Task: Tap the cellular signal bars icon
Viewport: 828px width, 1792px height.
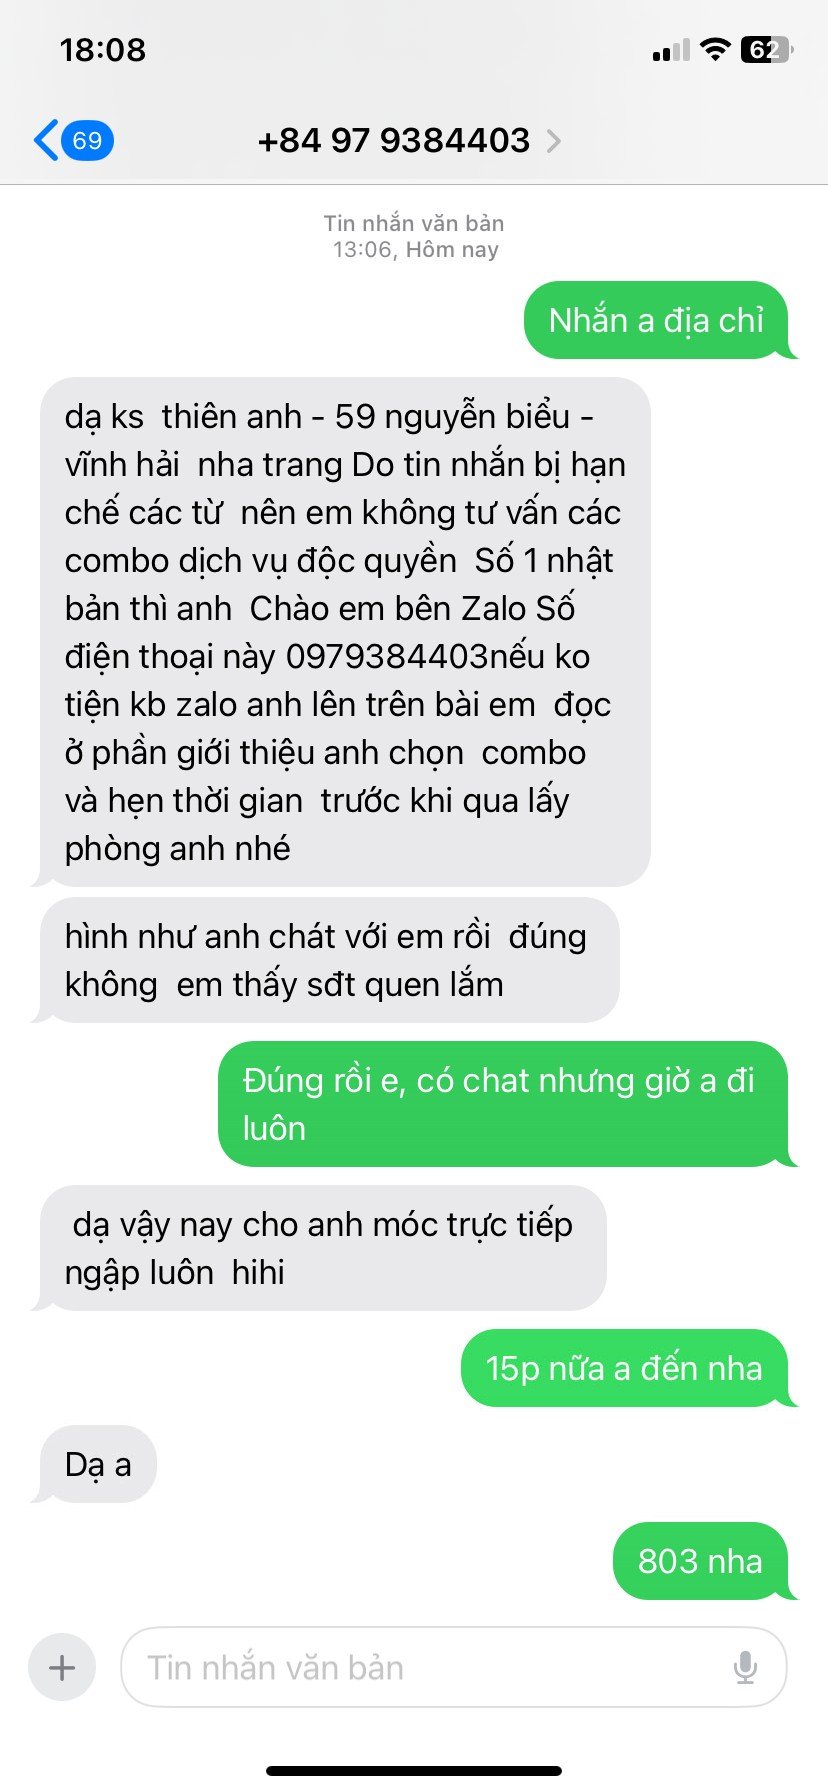Action: click(x=671, y=50)
